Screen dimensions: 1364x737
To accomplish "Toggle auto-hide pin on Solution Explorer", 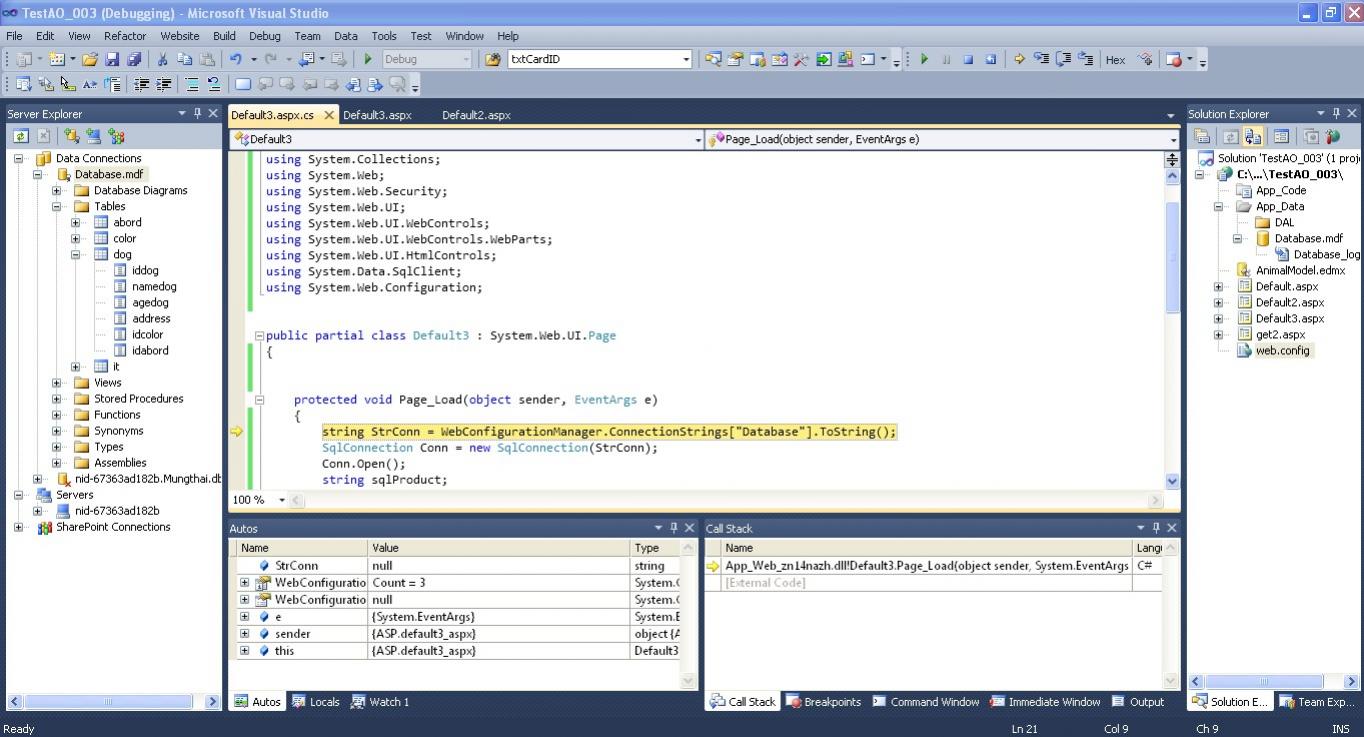I will (1336, 113).
